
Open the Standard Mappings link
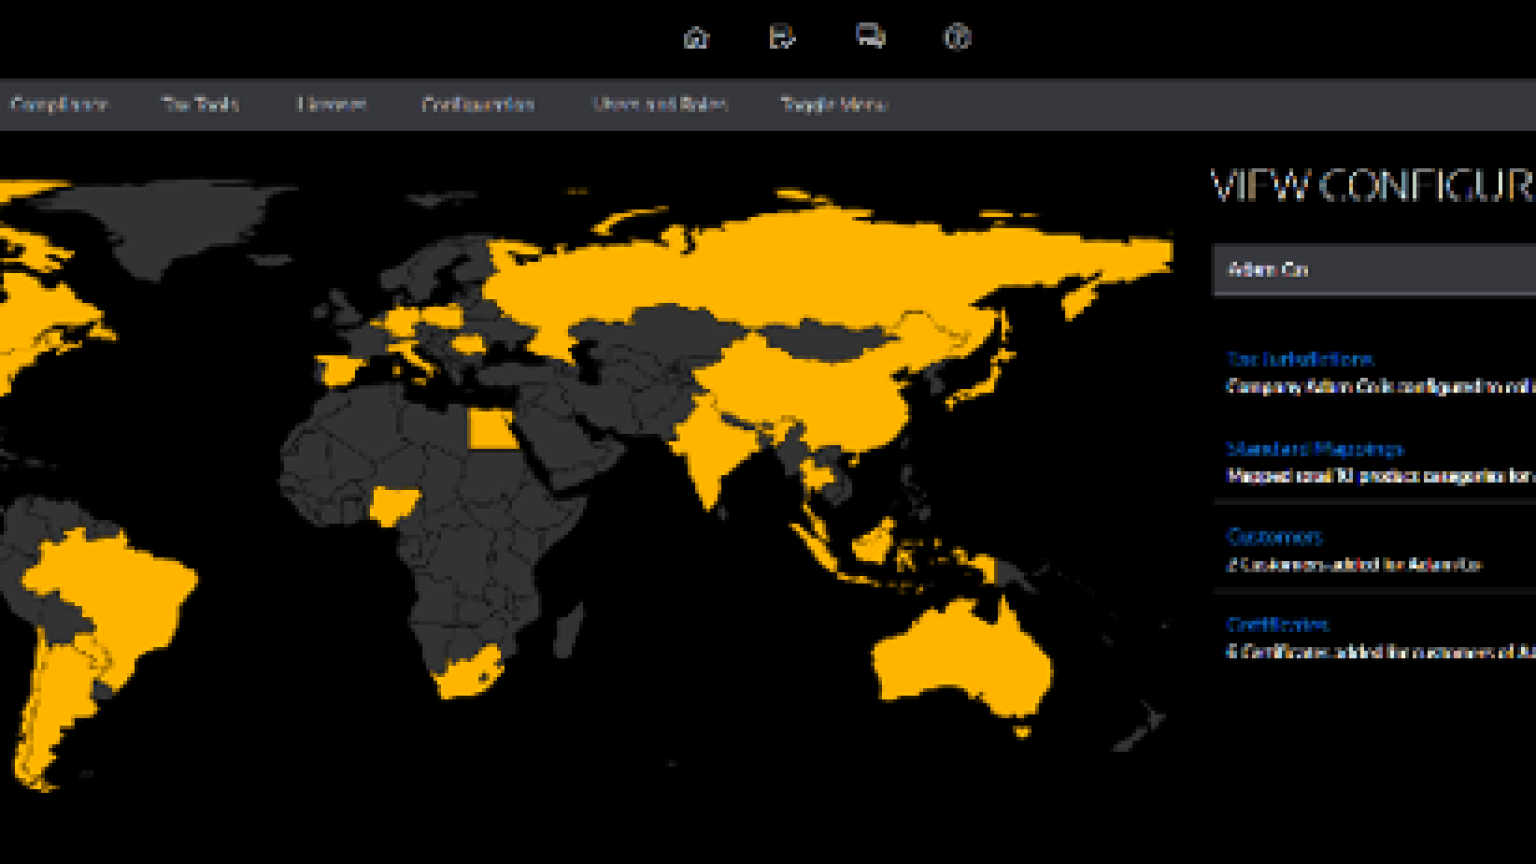click(1315, 449)
